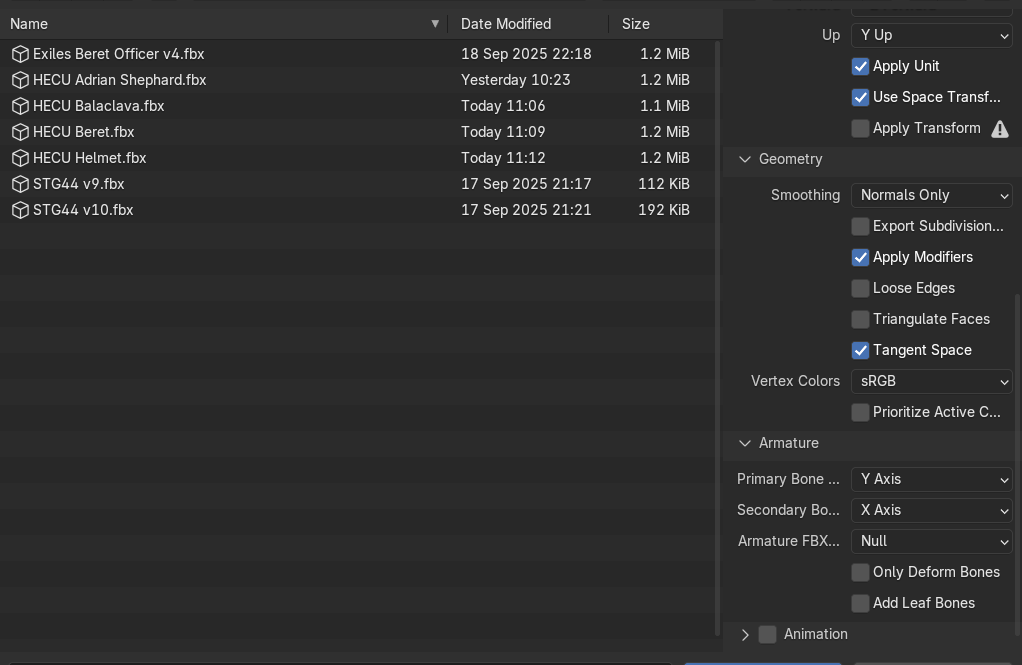Open the Smoothing dropdown set to Normals Only
This screenshot has height=665, width=1022.
pos(931,195)
